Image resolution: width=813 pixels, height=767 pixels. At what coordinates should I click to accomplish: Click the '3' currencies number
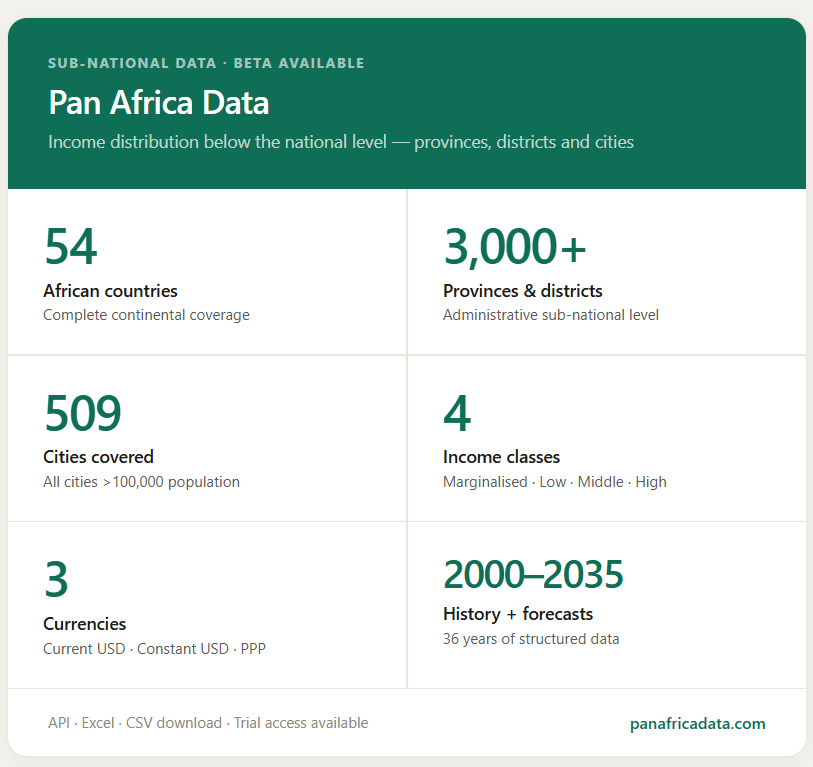(x=57, y=580)
